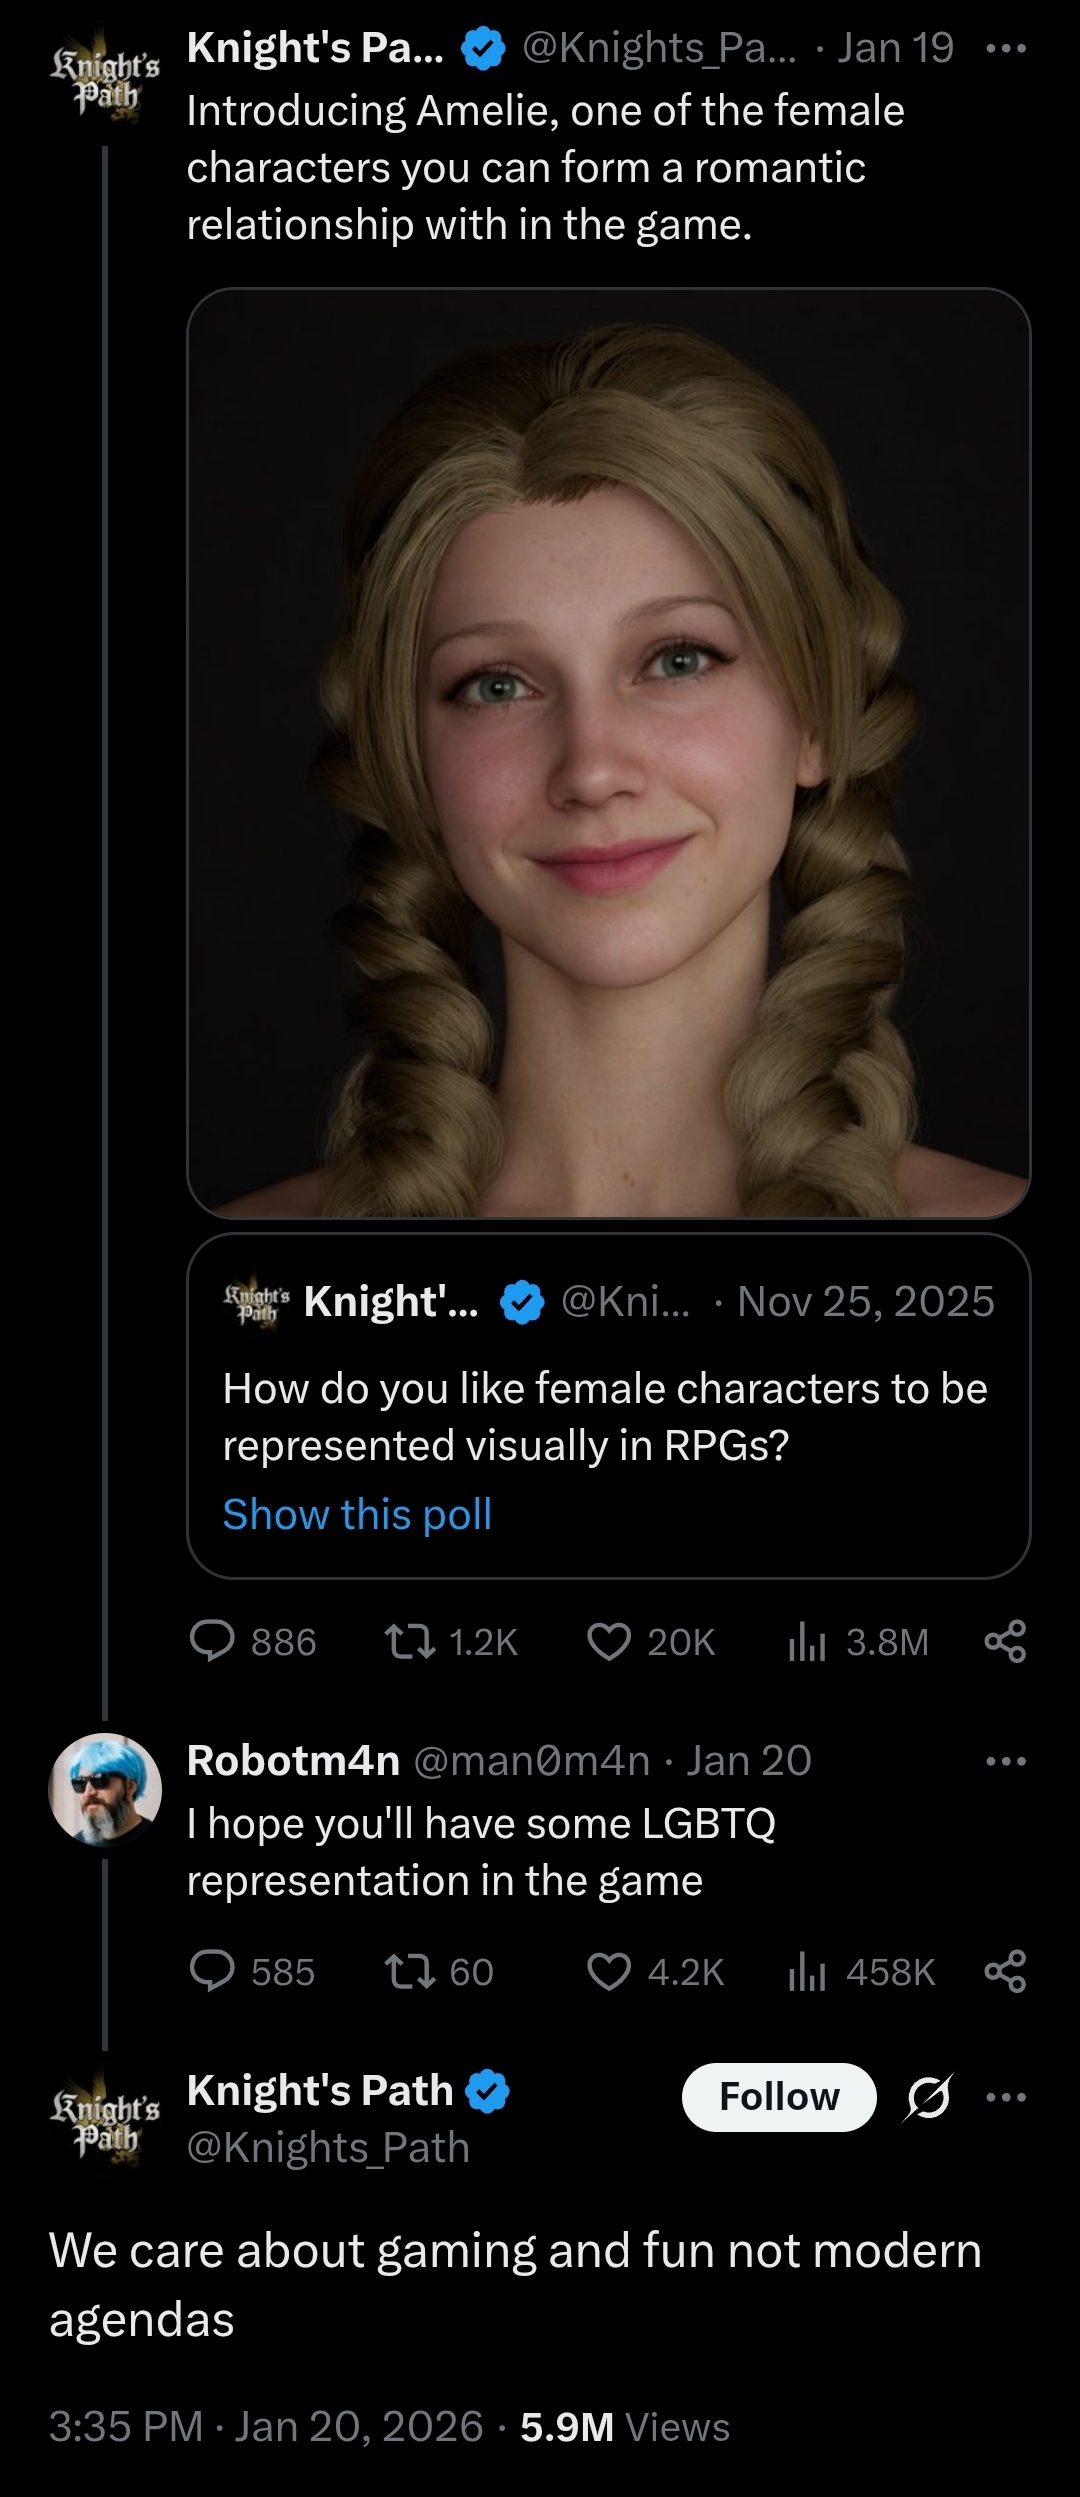View analytics of Robotm4n's 458K reply
The width and height of the screenshot is (1080, 2497).
807,1971
